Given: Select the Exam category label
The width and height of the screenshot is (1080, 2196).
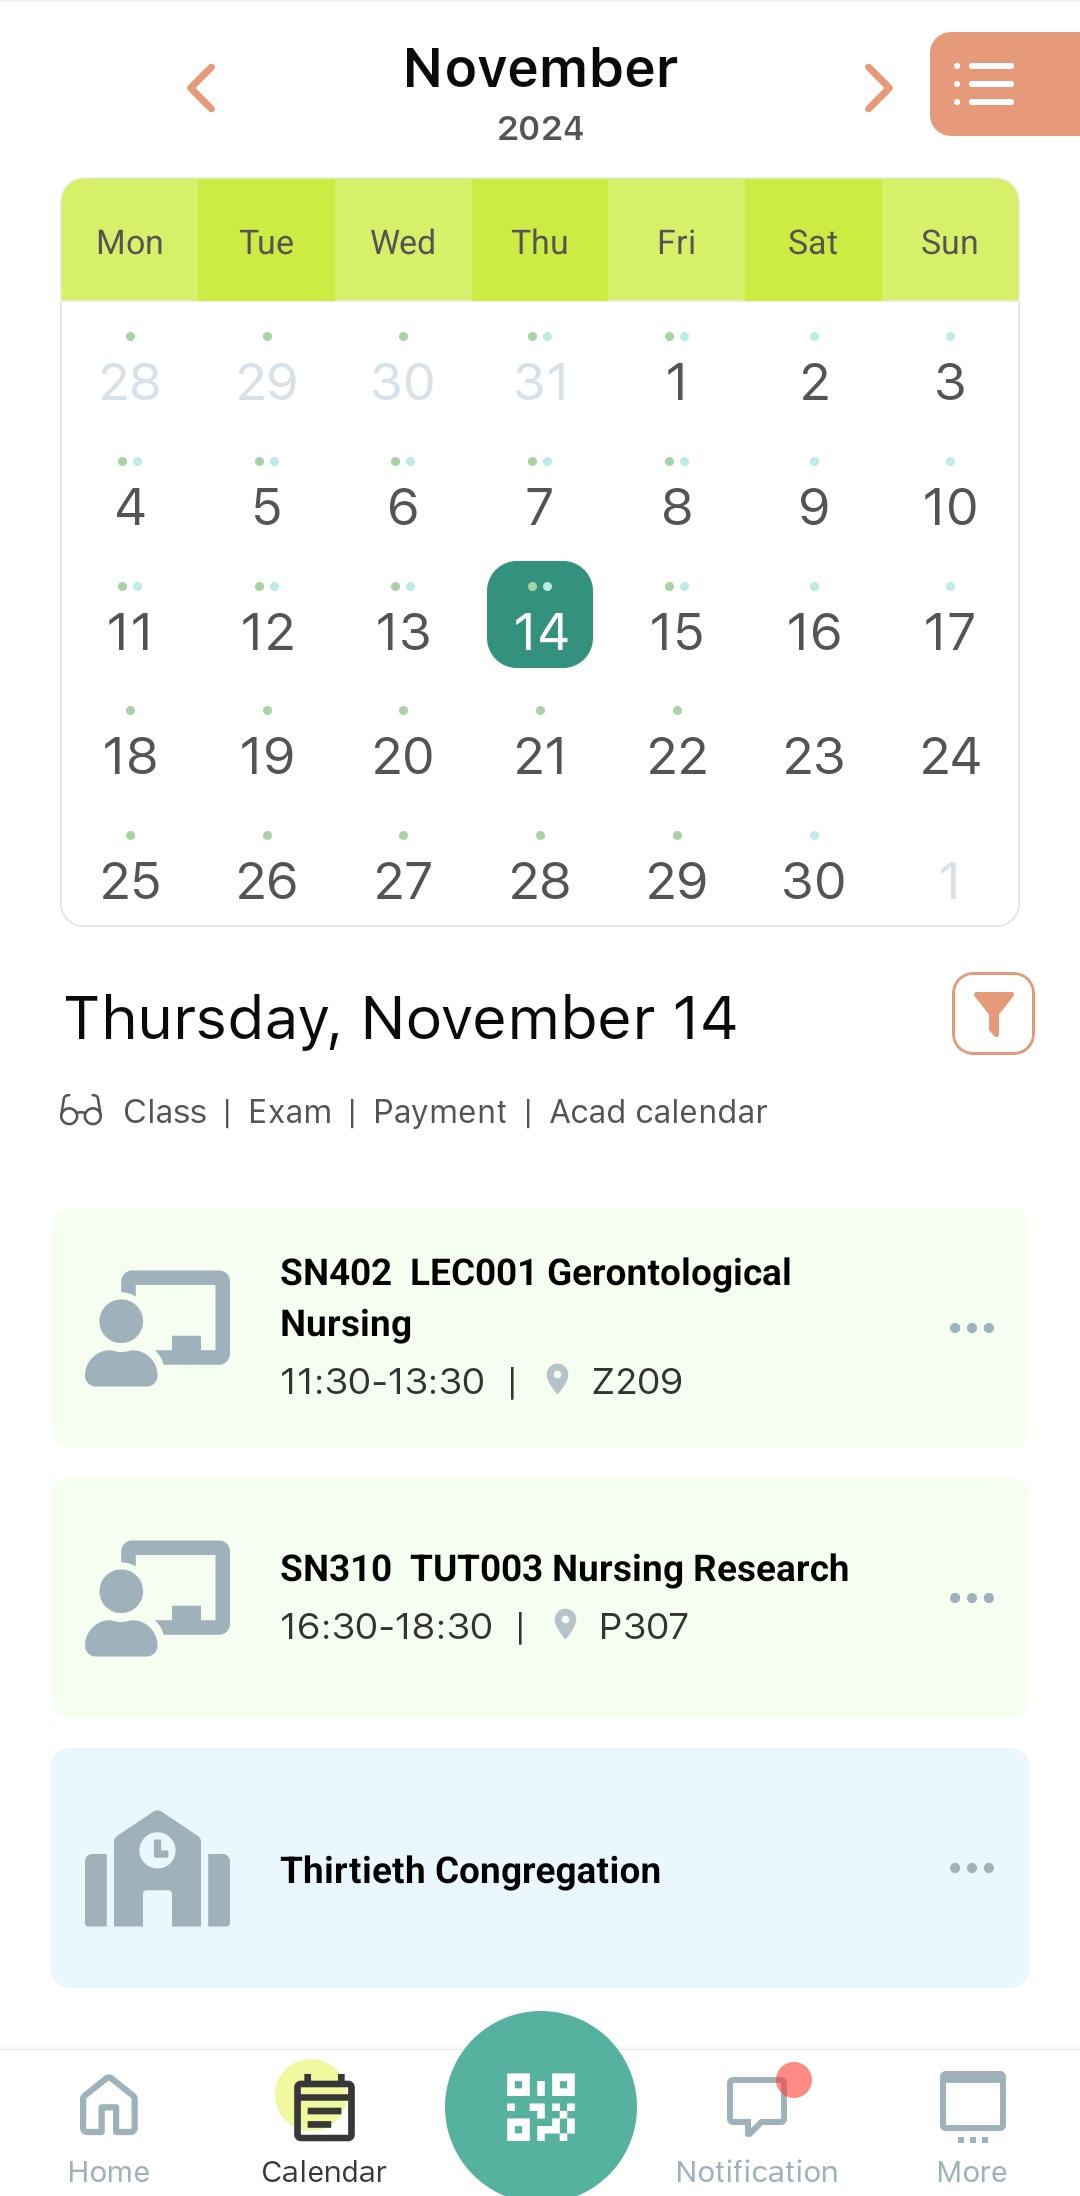Looking at the screenshot, I should pos(290,1111).
